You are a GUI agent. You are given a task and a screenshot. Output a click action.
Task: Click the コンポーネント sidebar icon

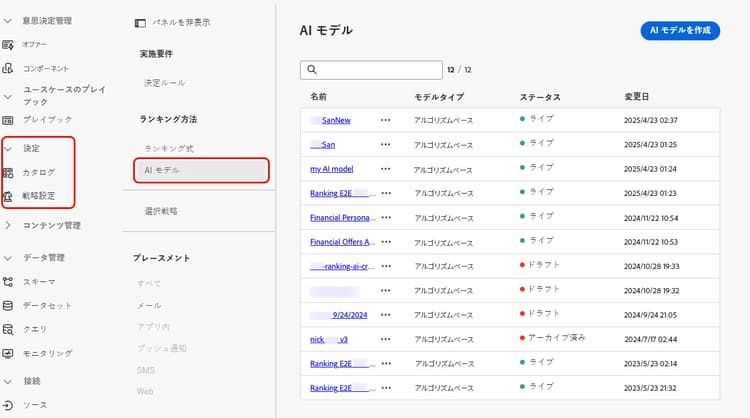[8, 68]
